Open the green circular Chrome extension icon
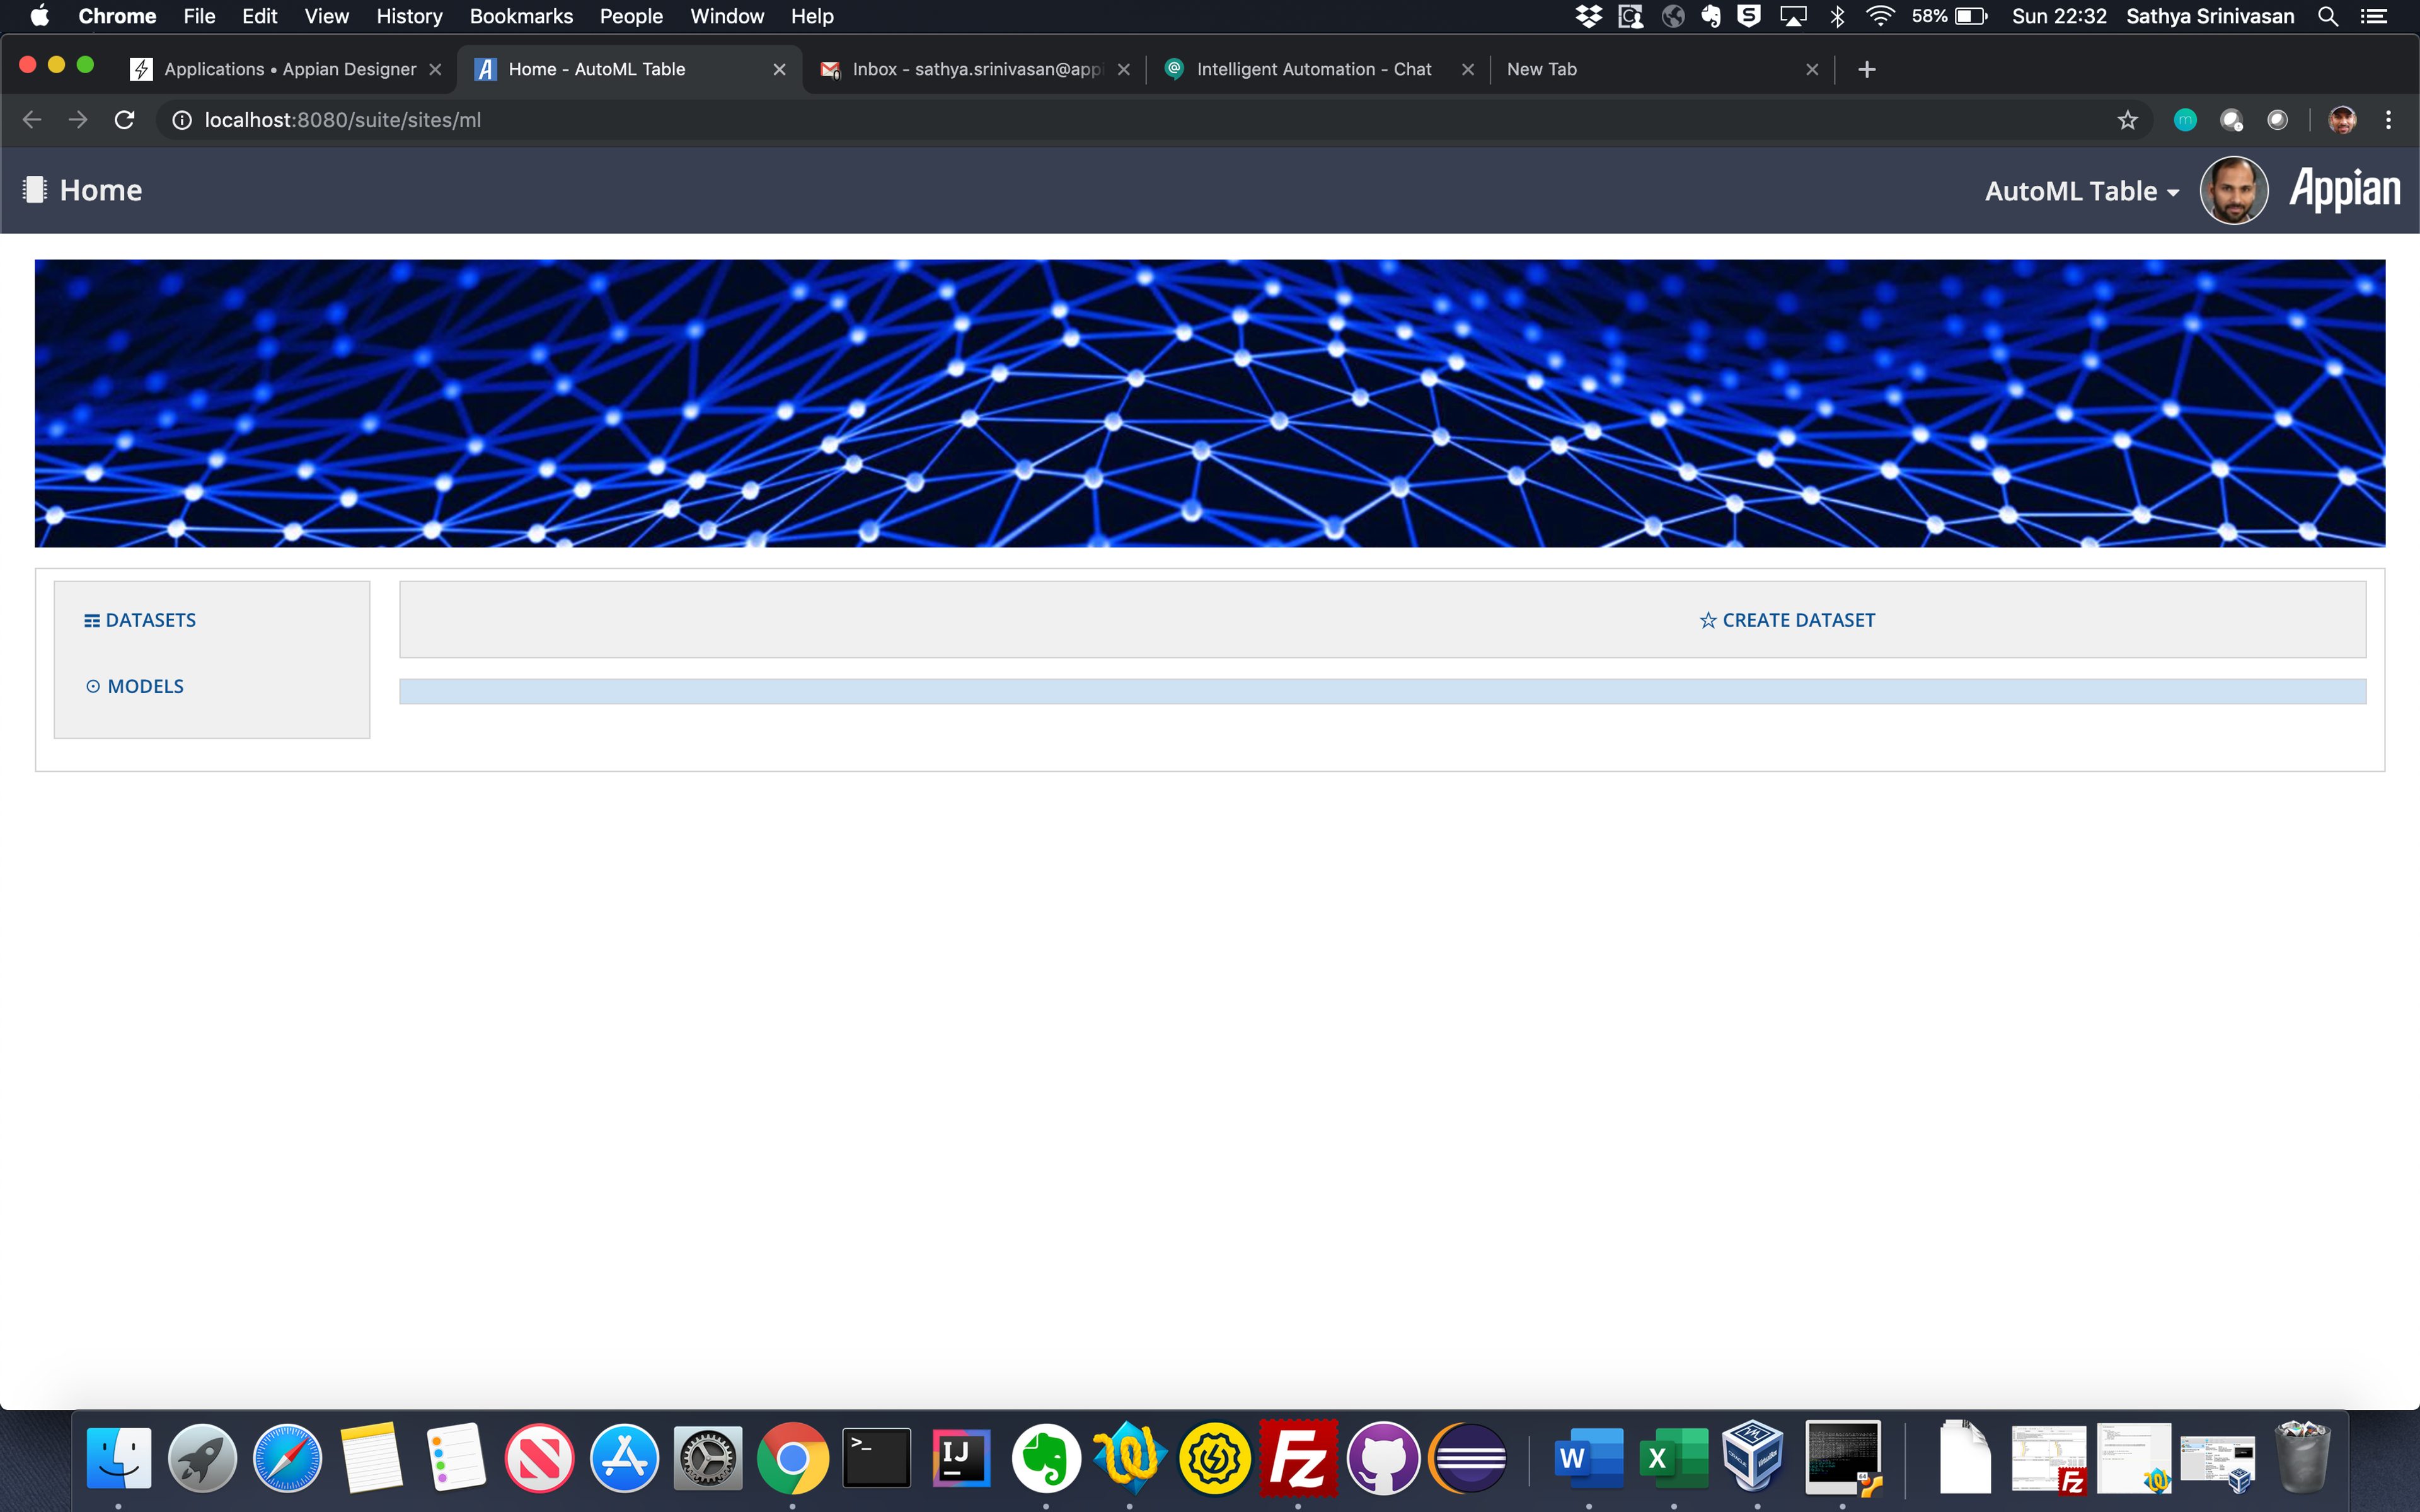This screenshot has height=1512, width=2420. 2185,120
